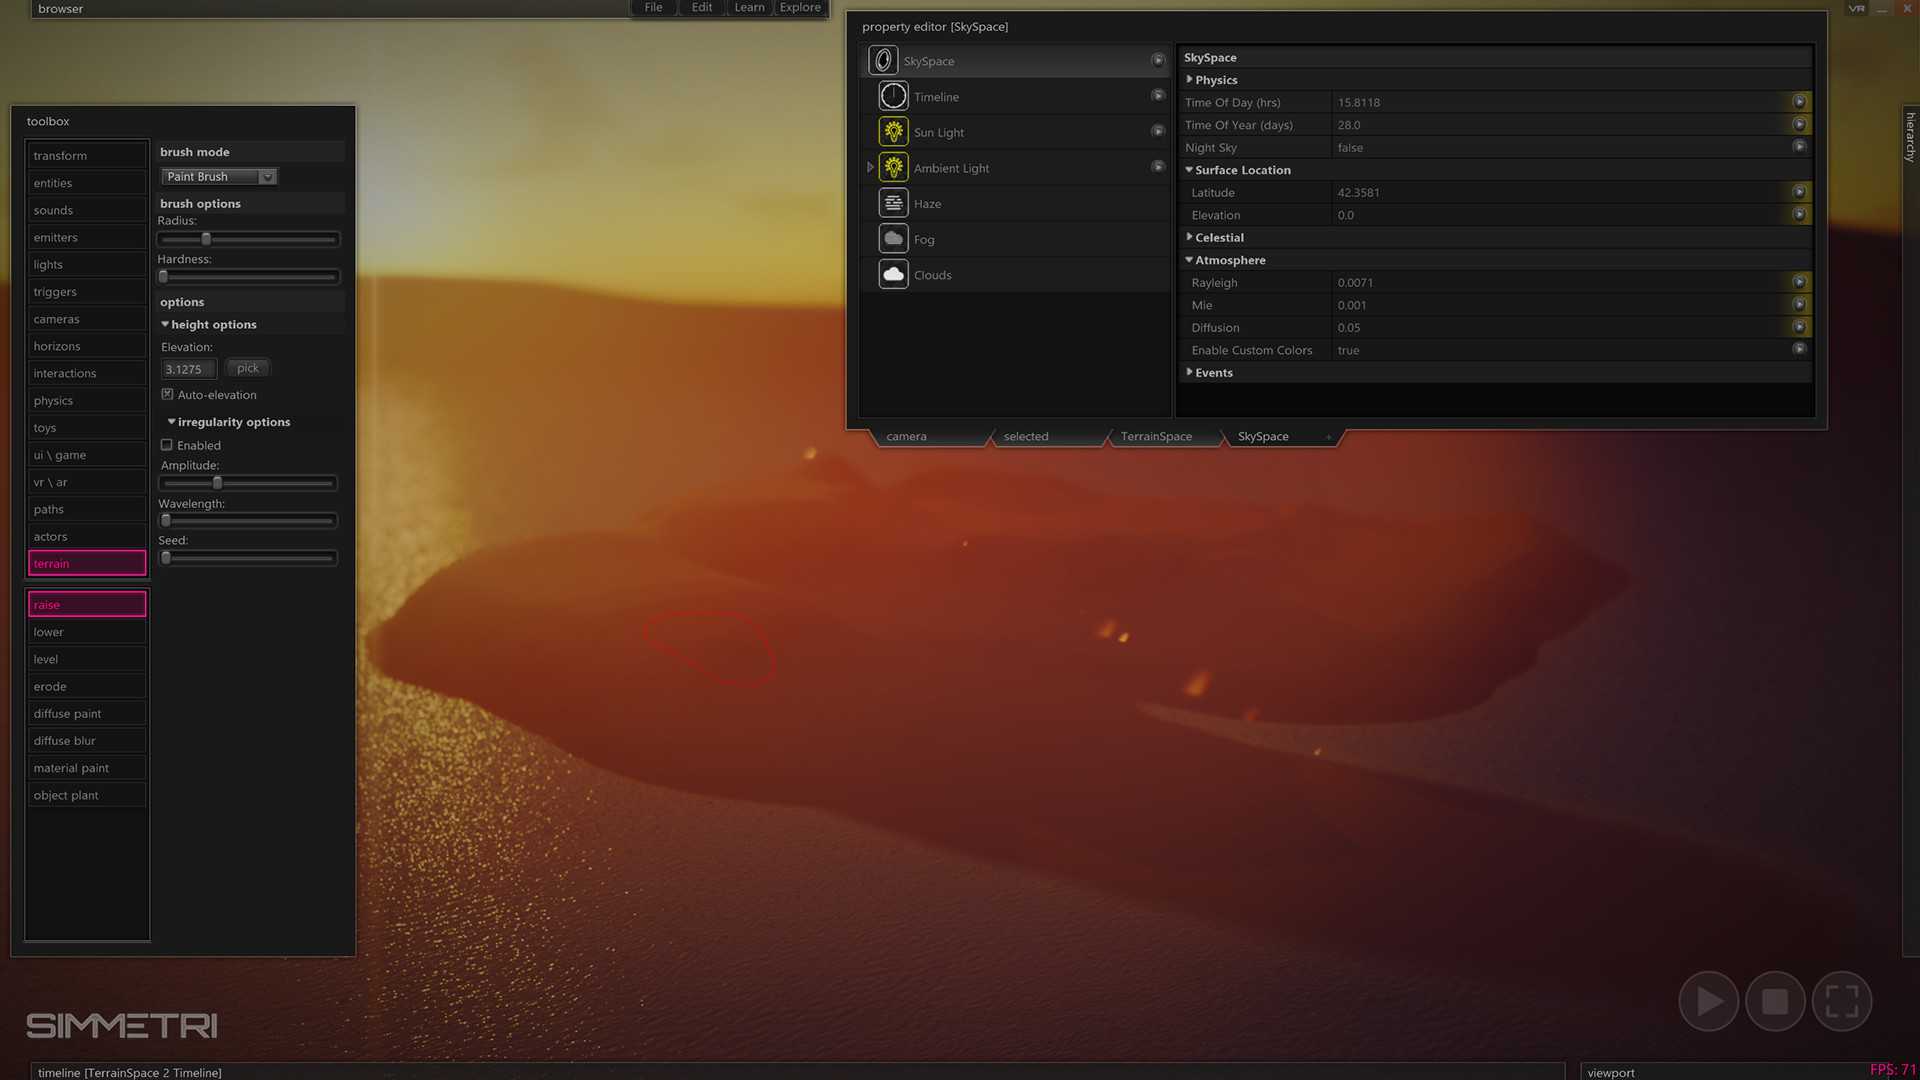Image resolution: width=1920 pixels, height=1080 pixels.
Task: Click the arrow button on Ambient Light row
Action: [1158, 166]
